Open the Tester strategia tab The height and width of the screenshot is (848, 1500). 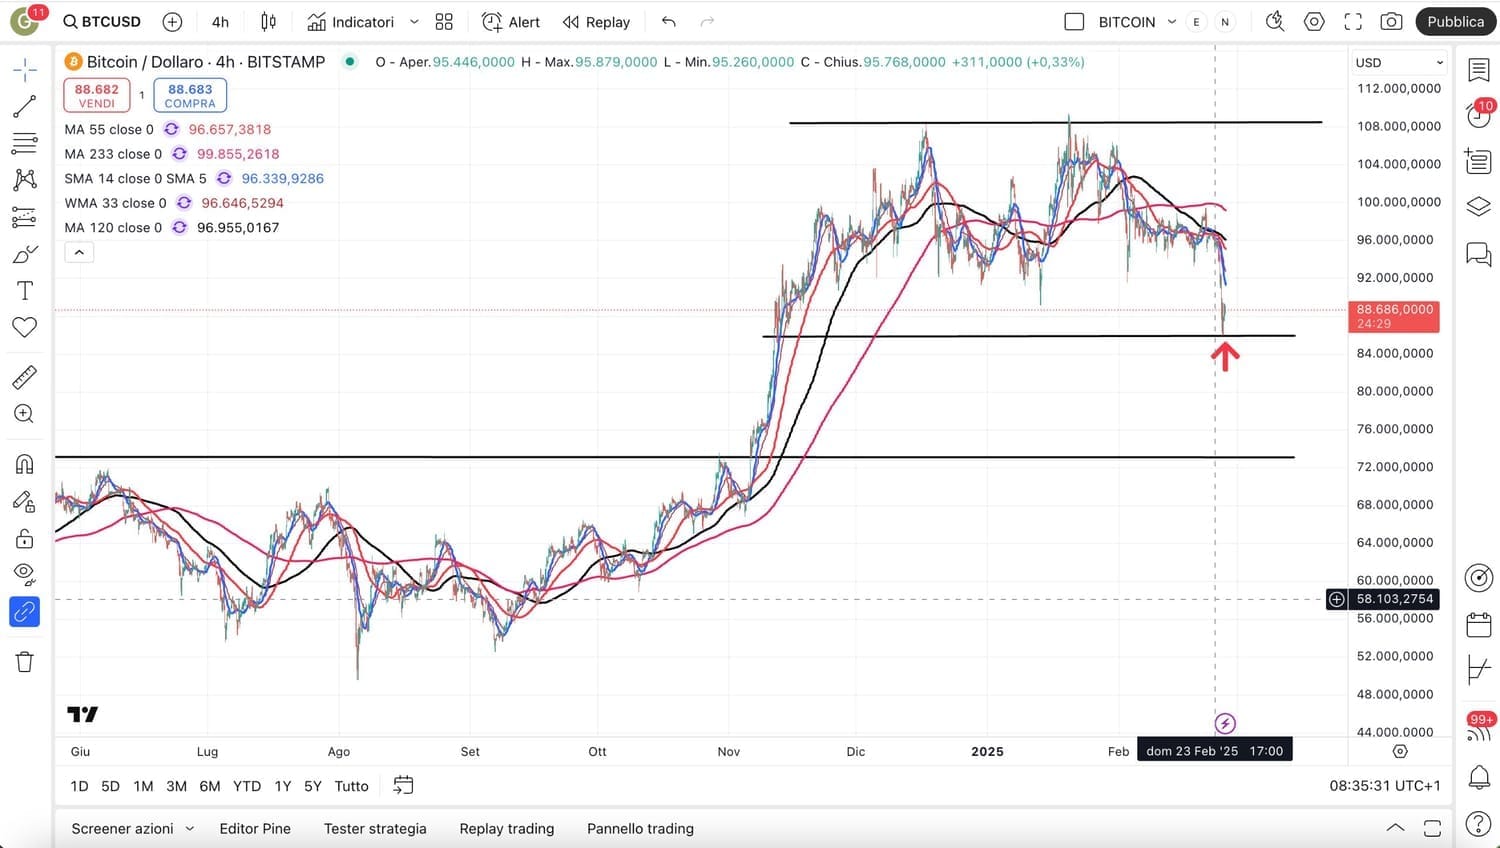click(x=375, y=828)
